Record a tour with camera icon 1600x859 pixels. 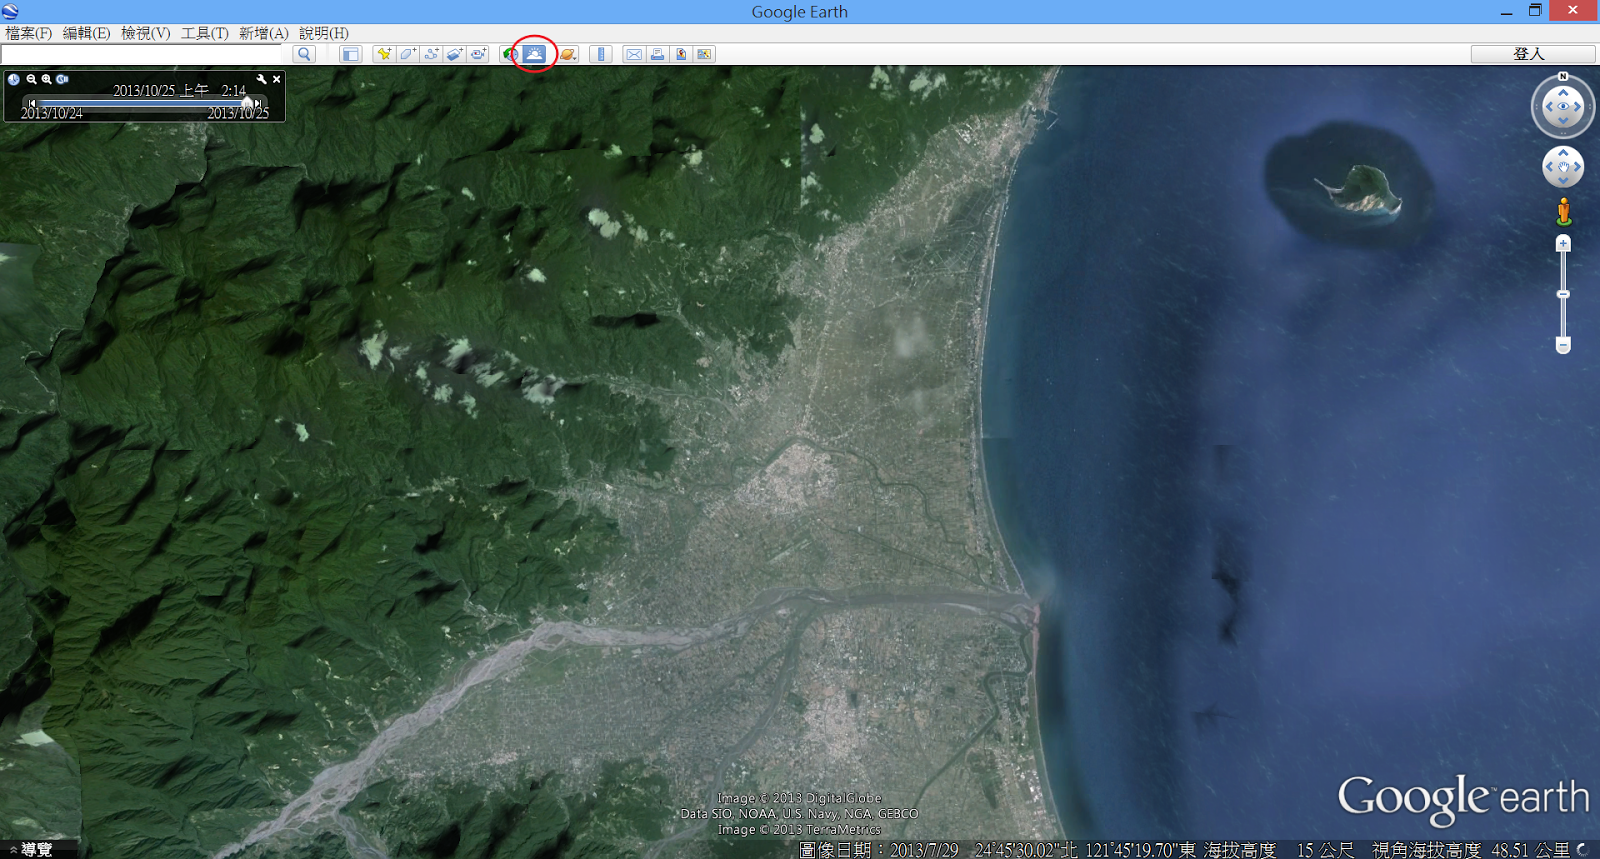click(478, 54)
